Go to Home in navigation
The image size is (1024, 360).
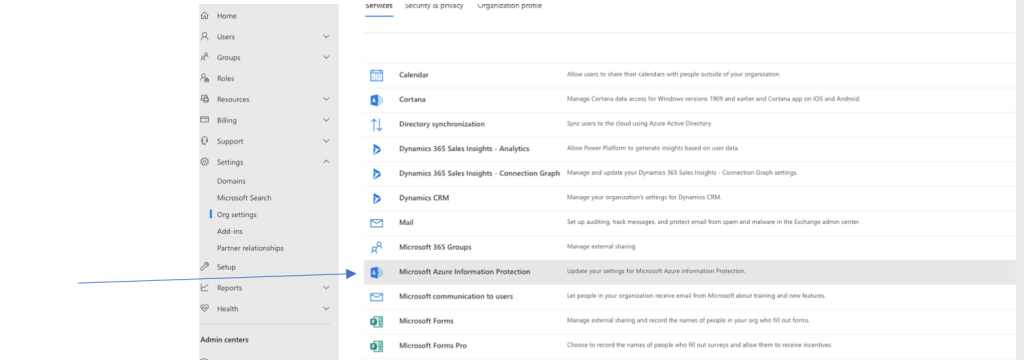227,16
